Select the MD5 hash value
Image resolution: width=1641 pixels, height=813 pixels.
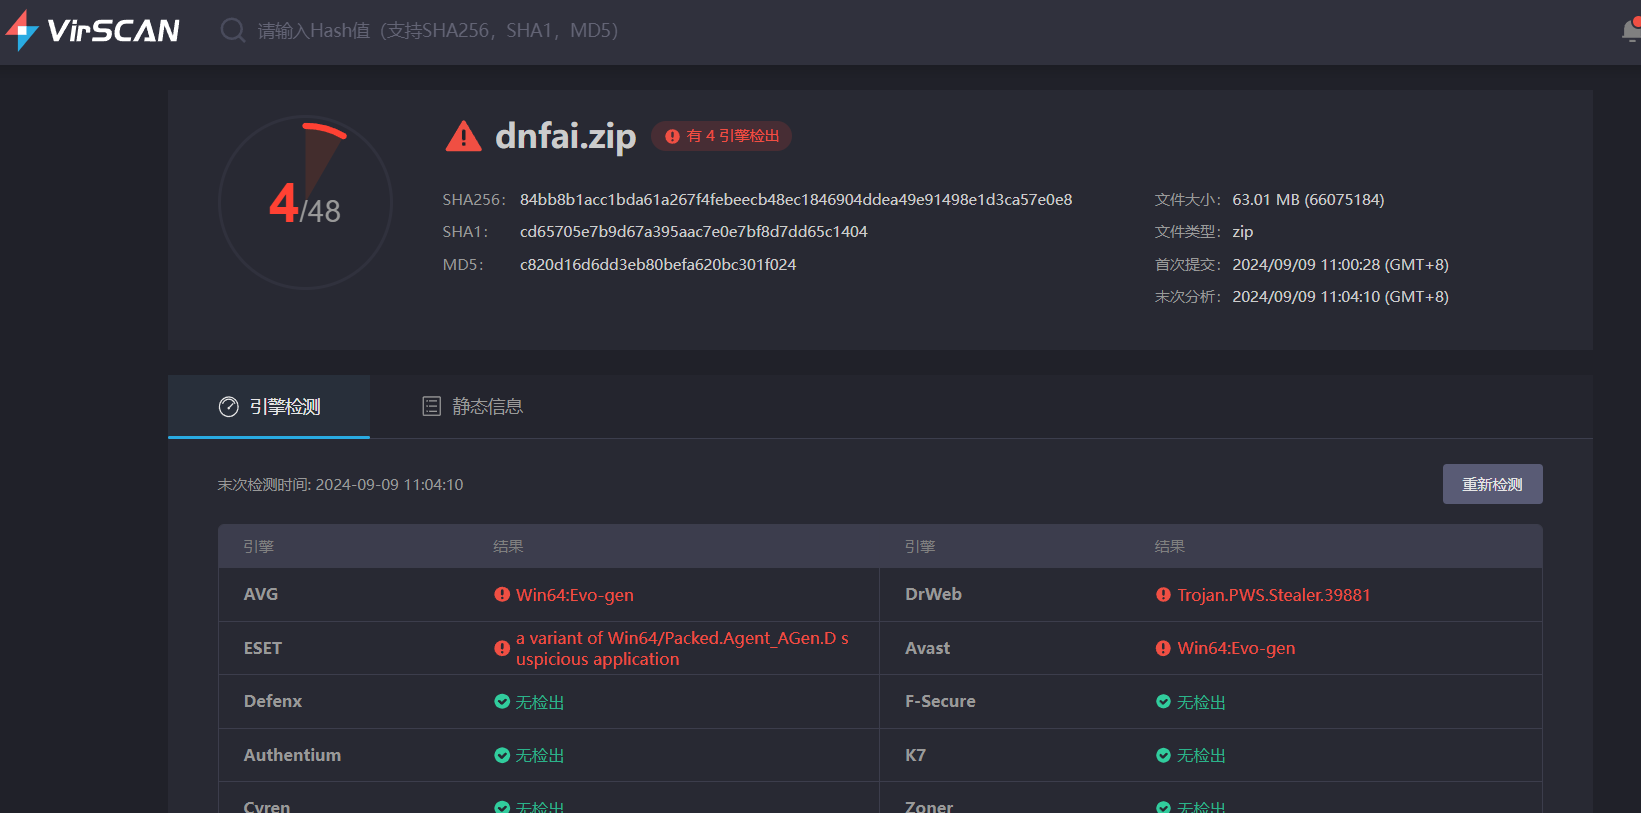coord(658,265)
